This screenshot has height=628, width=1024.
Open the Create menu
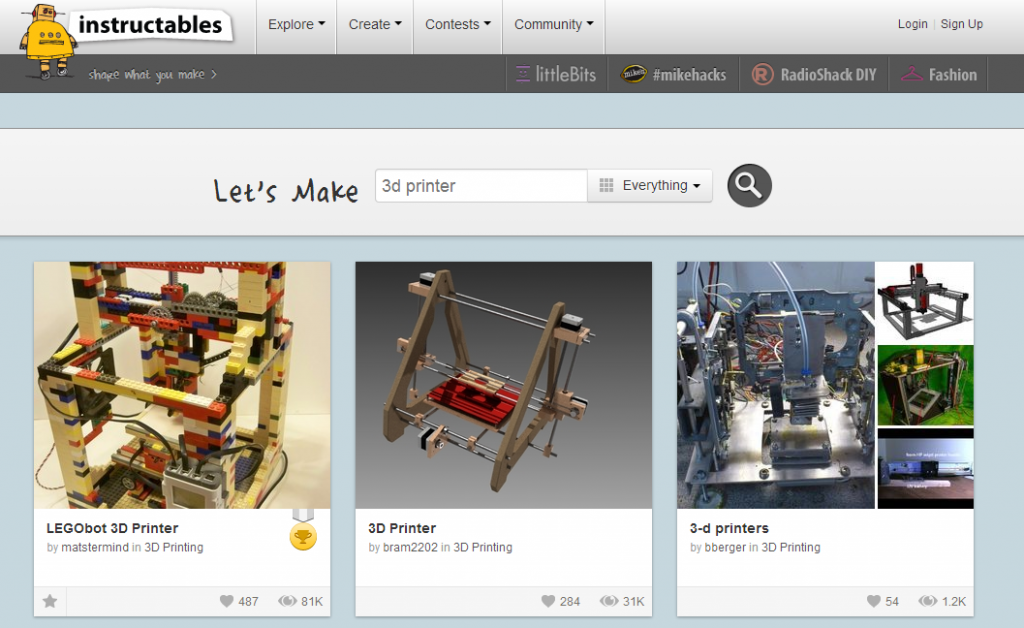click(374, 24)
